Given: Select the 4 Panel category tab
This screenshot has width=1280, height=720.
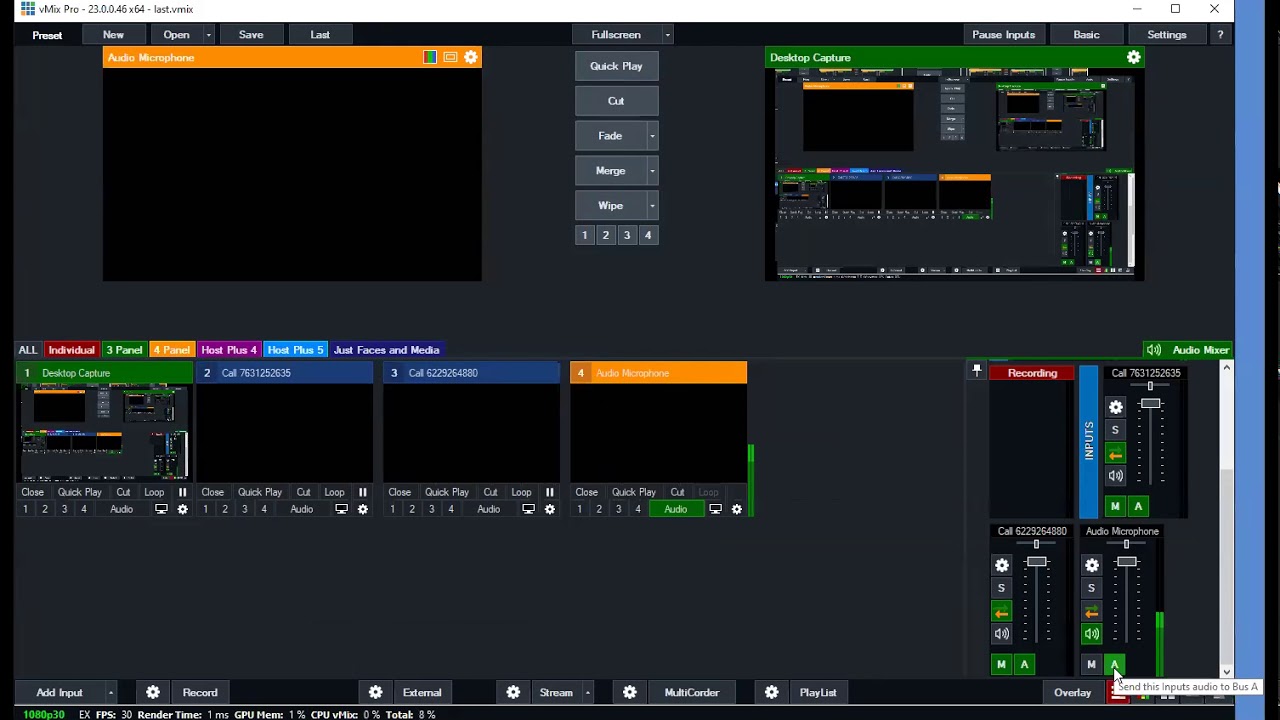Looking at the screenshot, I should (x=171, y=350).
